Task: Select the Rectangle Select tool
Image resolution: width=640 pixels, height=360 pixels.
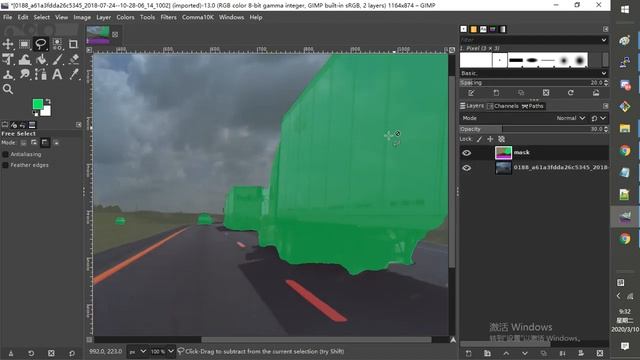Action: (24, 44)
